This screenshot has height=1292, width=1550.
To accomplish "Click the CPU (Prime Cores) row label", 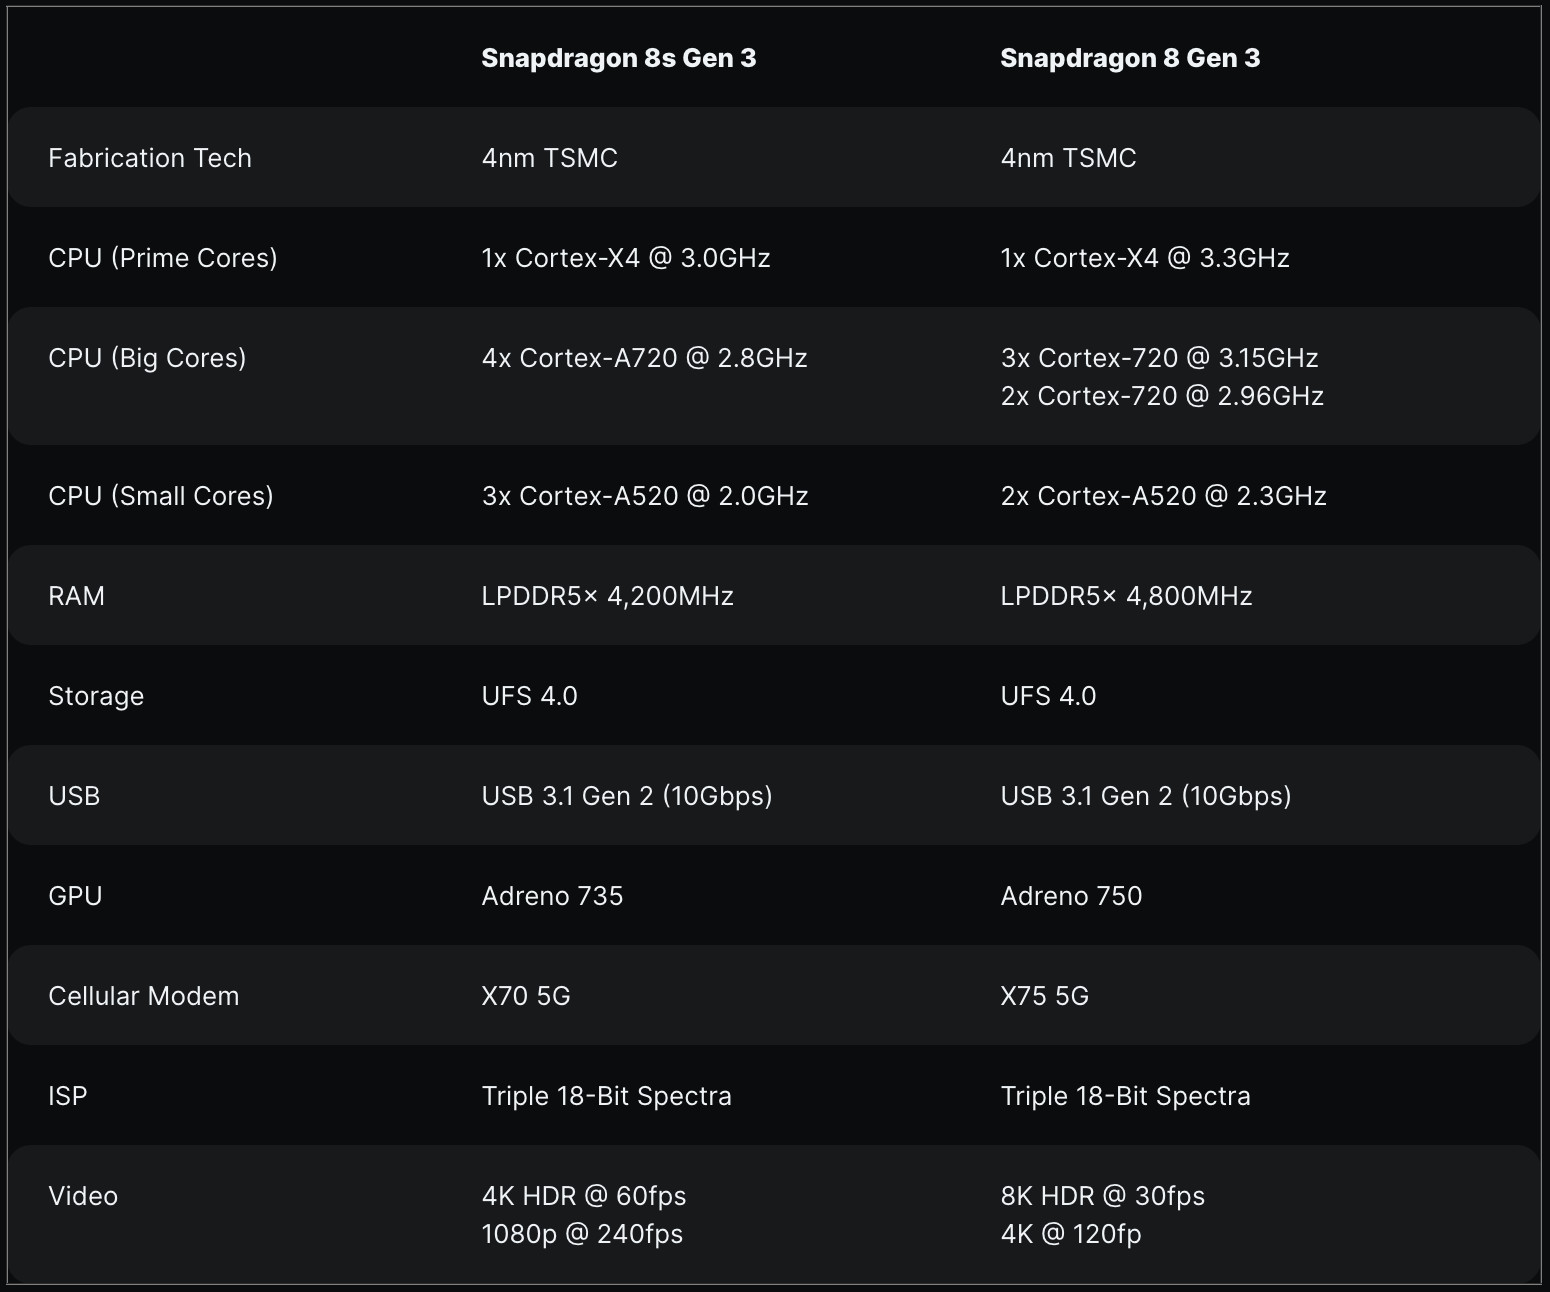I will click(x=163, y=258).
